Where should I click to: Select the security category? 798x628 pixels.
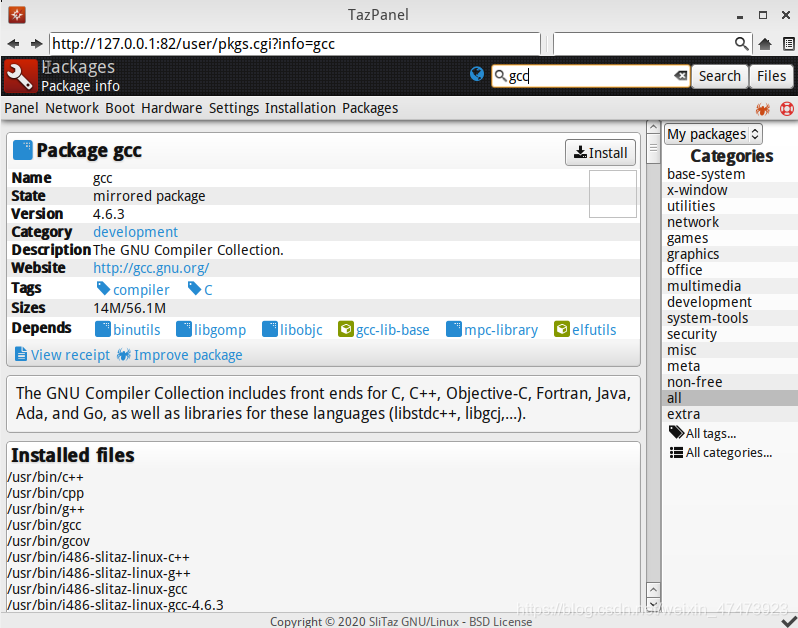[x=692, y=334]
